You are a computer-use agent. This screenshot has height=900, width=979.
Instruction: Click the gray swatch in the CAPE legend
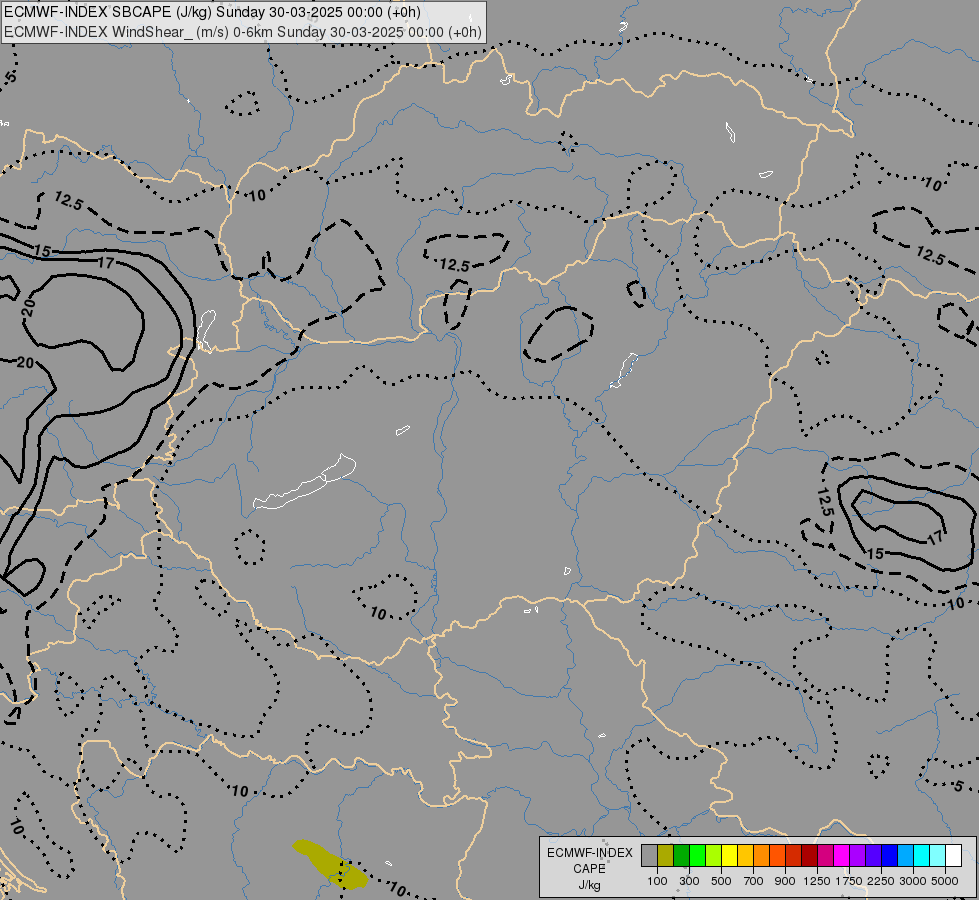pos(649,855)
